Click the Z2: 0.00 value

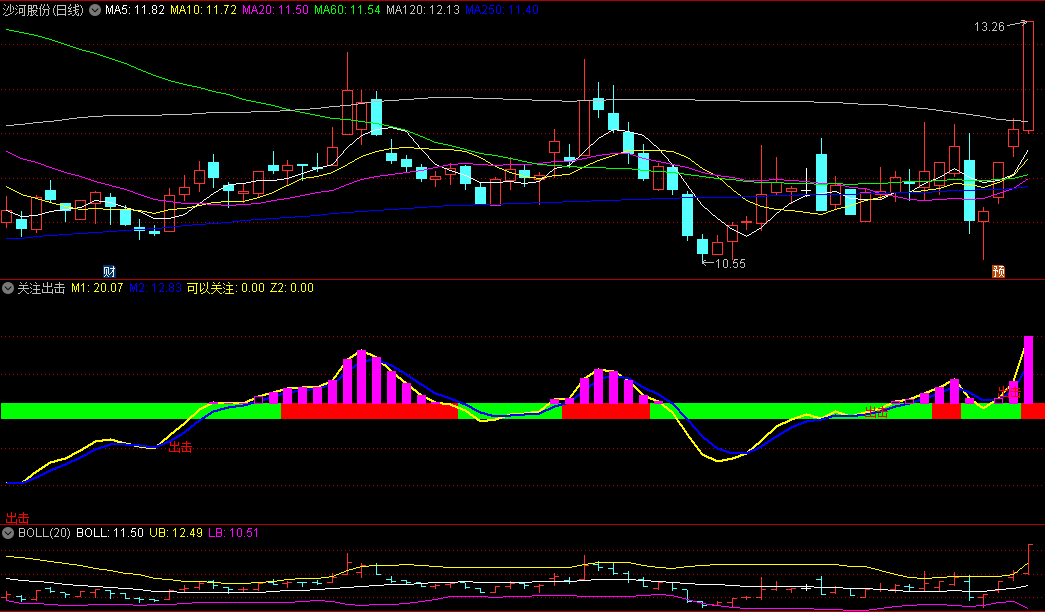click(x=292, y=288)
